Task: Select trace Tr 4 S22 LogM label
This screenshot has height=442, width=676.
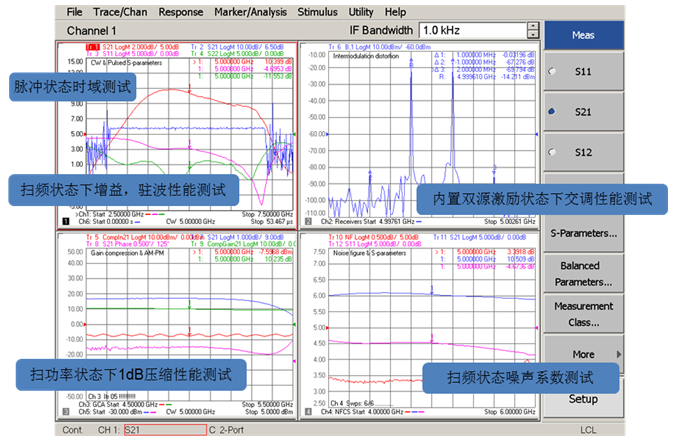Action: (x=237, y=53)
